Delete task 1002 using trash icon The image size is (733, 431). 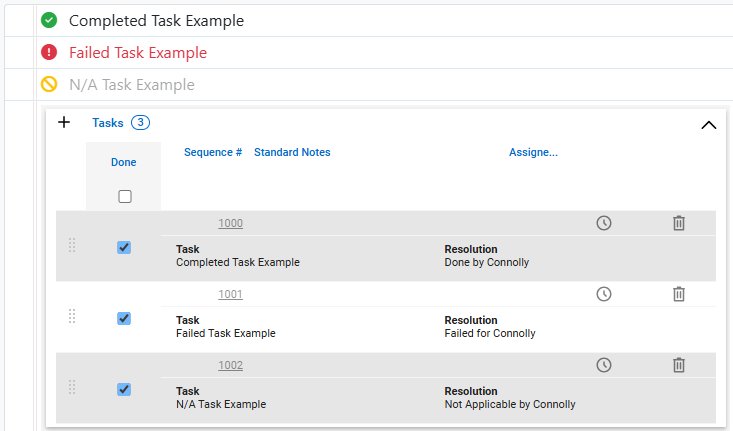pos(679,365)
